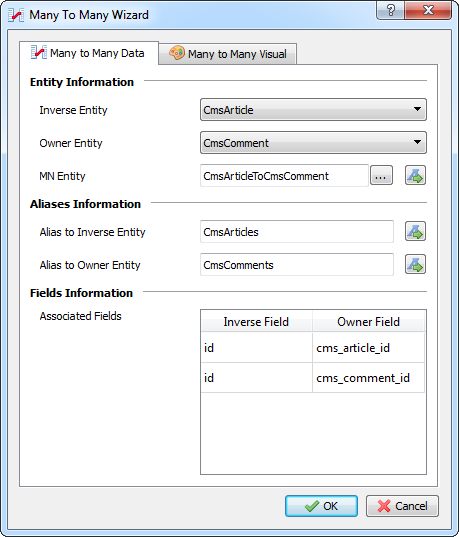Select the Many to Many Data tab

click(89, 53)
